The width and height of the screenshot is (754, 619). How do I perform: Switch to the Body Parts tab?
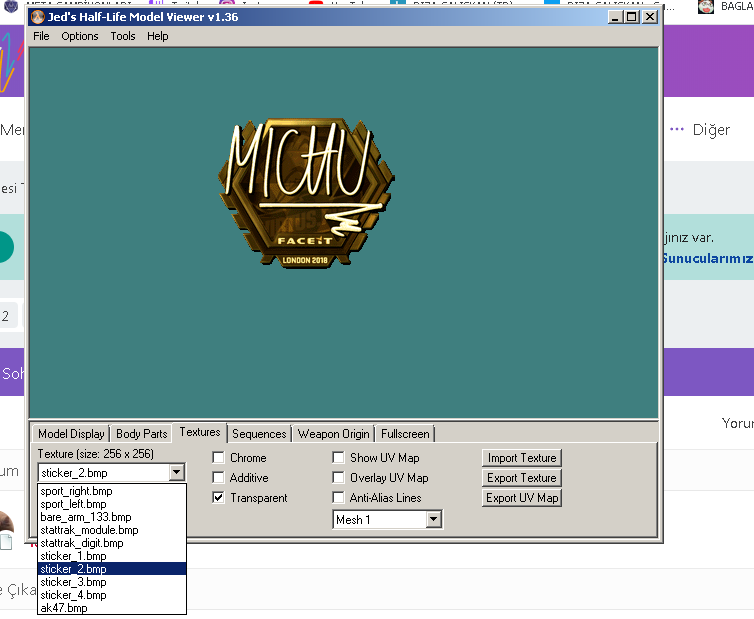pyautogui.click(x=141, y=434)
